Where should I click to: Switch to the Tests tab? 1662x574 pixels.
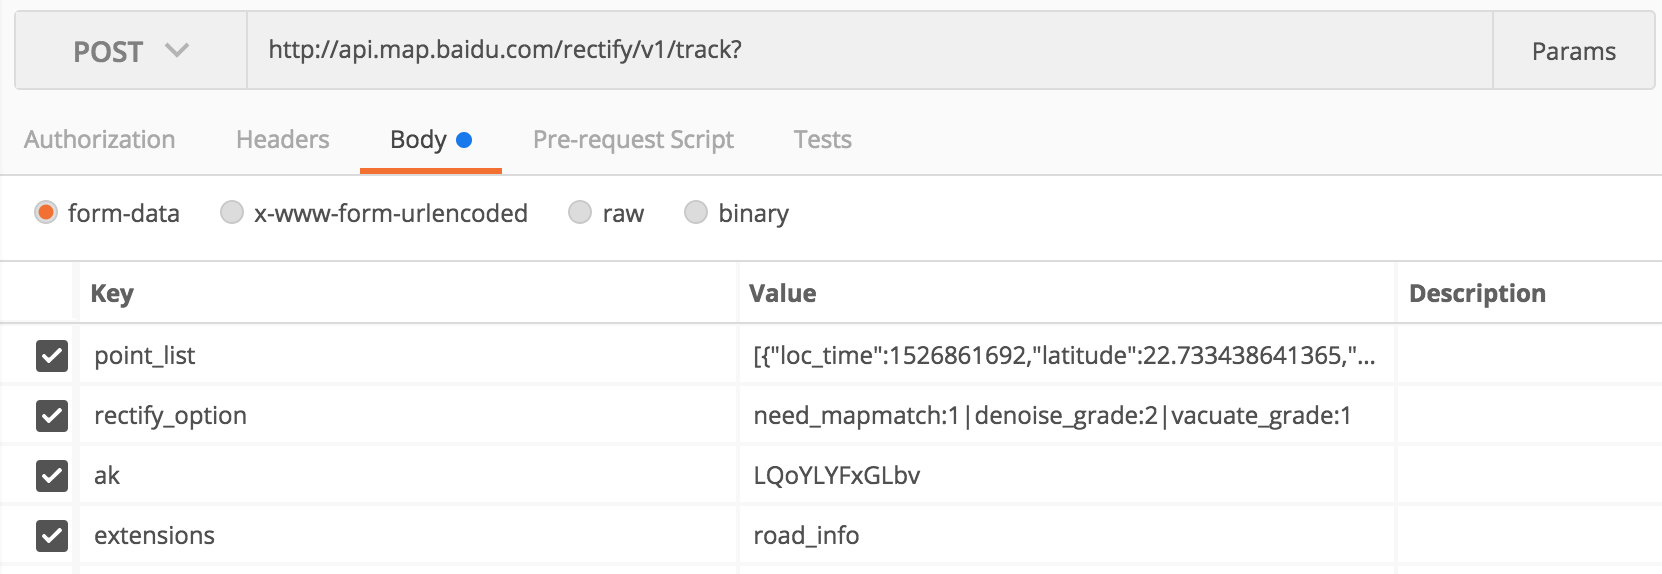[x=822, y=139]
